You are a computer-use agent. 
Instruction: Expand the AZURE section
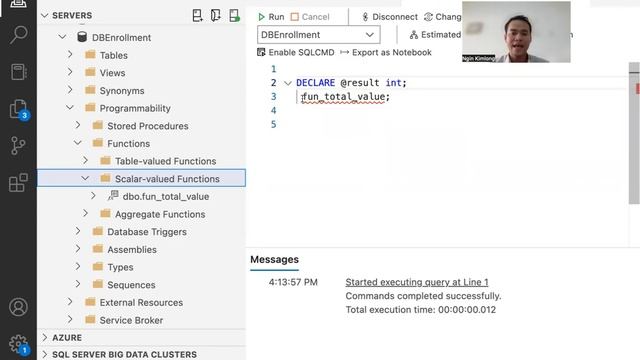(x=44, y=338)
